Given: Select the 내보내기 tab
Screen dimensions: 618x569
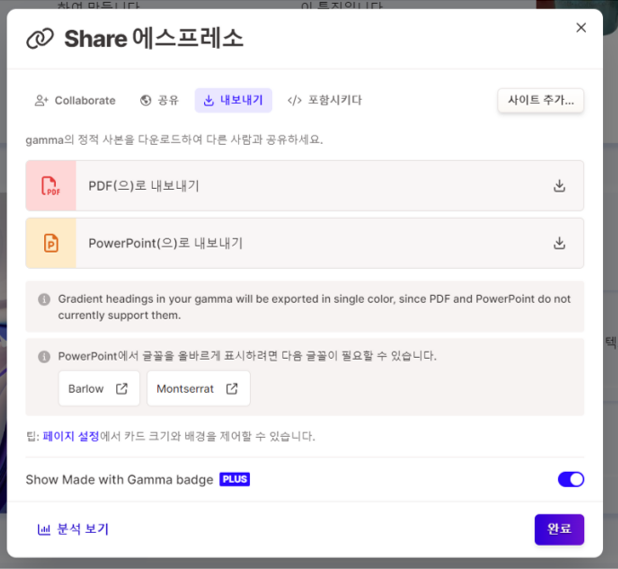Looking at the screenshot, I should 233,100.
